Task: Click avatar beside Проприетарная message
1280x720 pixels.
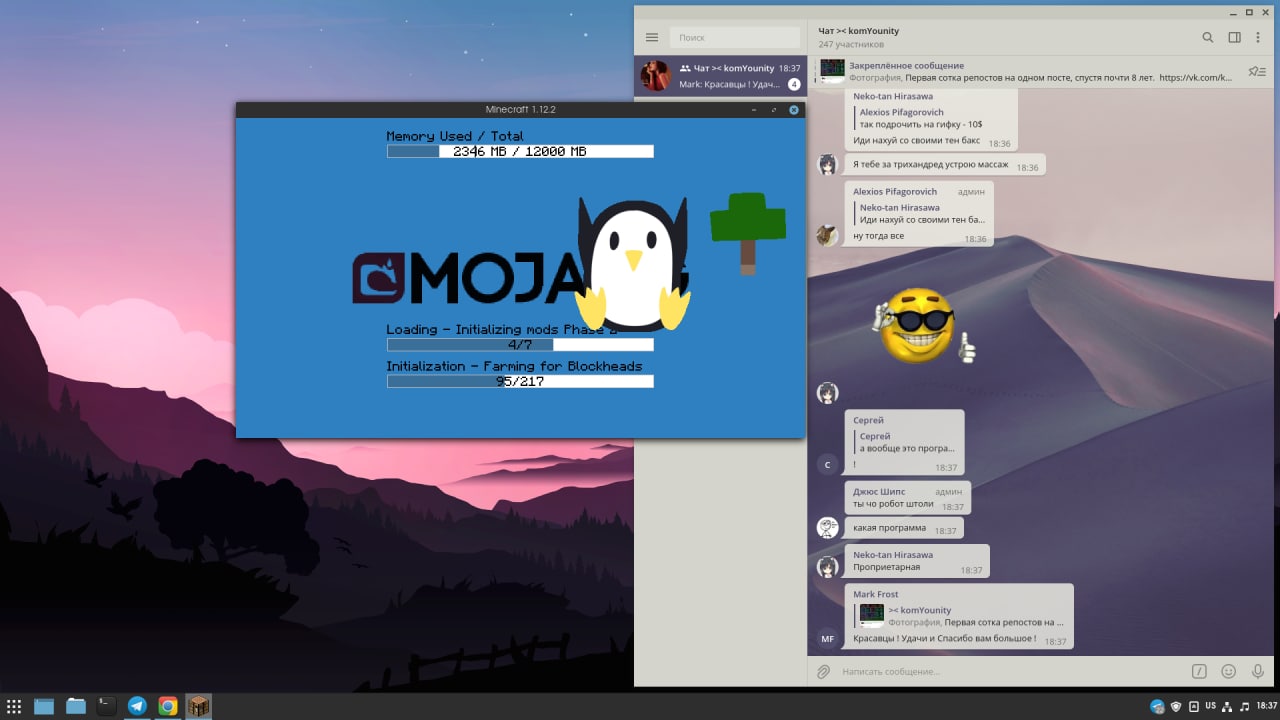Action: (x=827, y=567)
